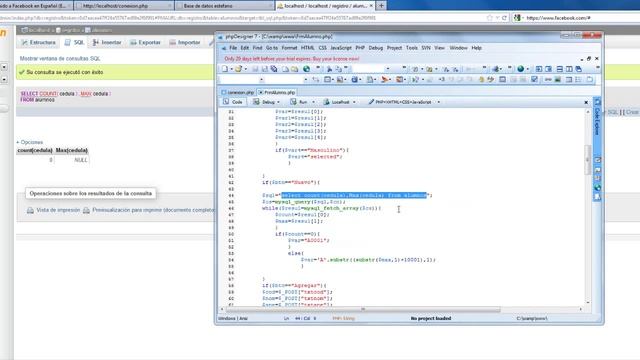Click the browser search box showing facebook.com

coord(576,18)
